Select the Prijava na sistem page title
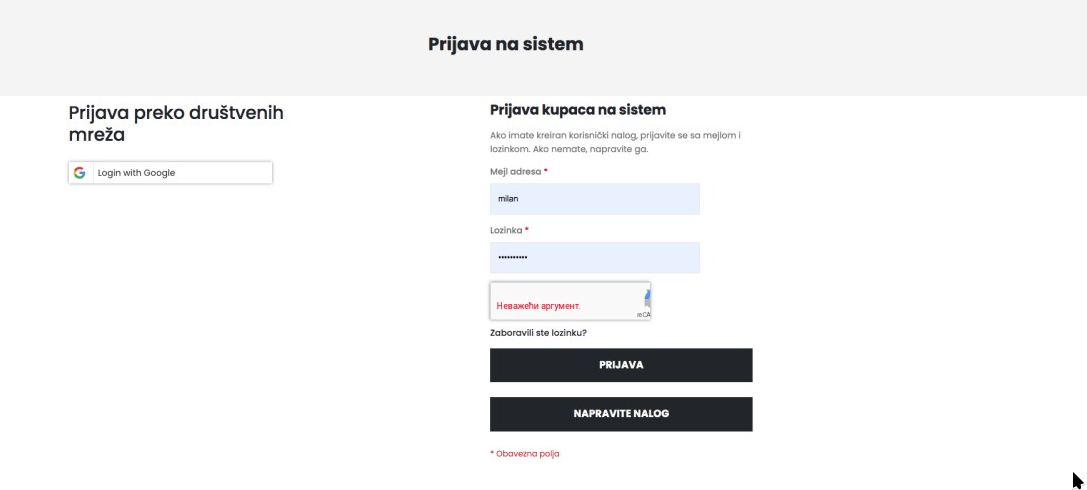Screen dimensions: 1087x490 [x=505, y=44]
